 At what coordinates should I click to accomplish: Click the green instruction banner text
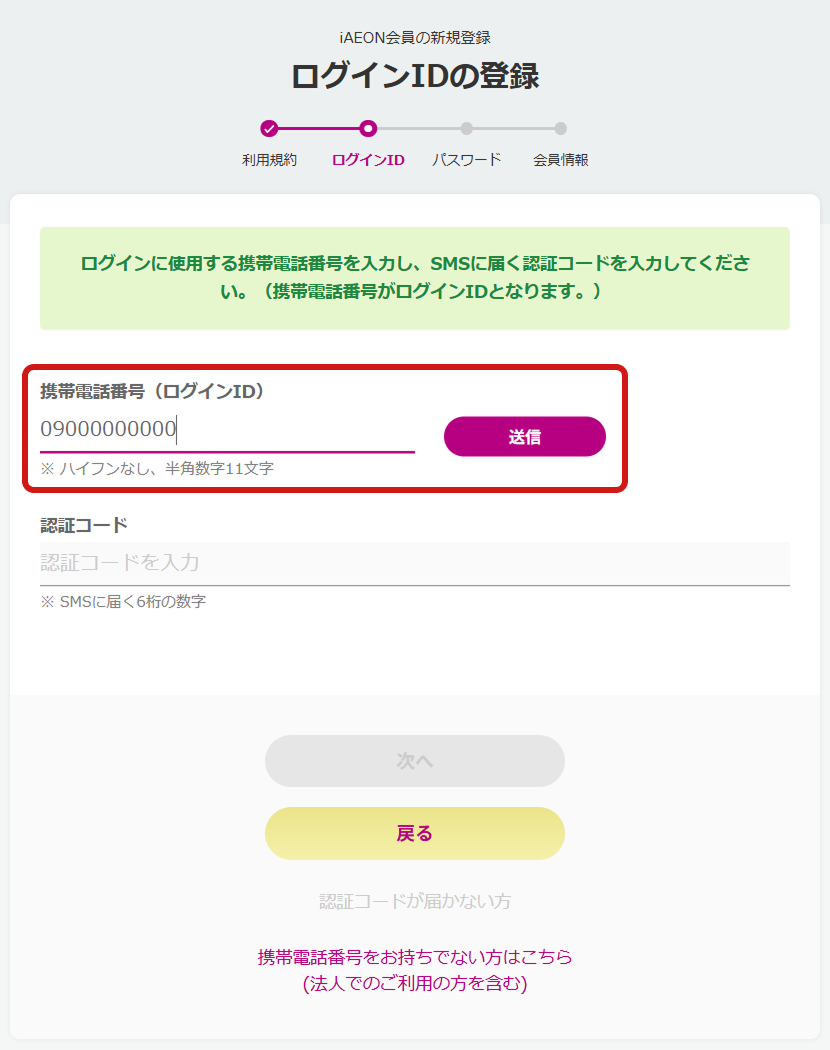coord(414,278)
